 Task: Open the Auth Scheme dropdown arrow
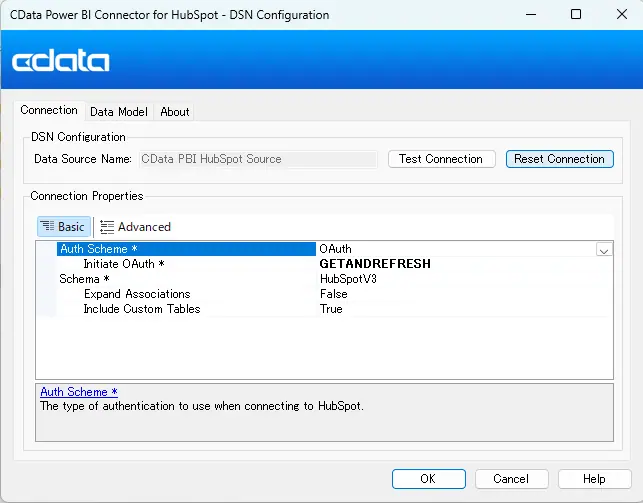point(603,250)
